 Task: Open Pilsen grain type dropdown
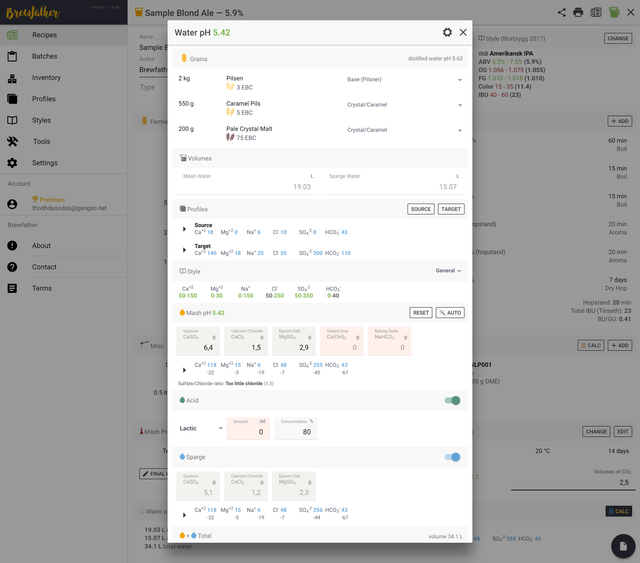pos(461,78)
